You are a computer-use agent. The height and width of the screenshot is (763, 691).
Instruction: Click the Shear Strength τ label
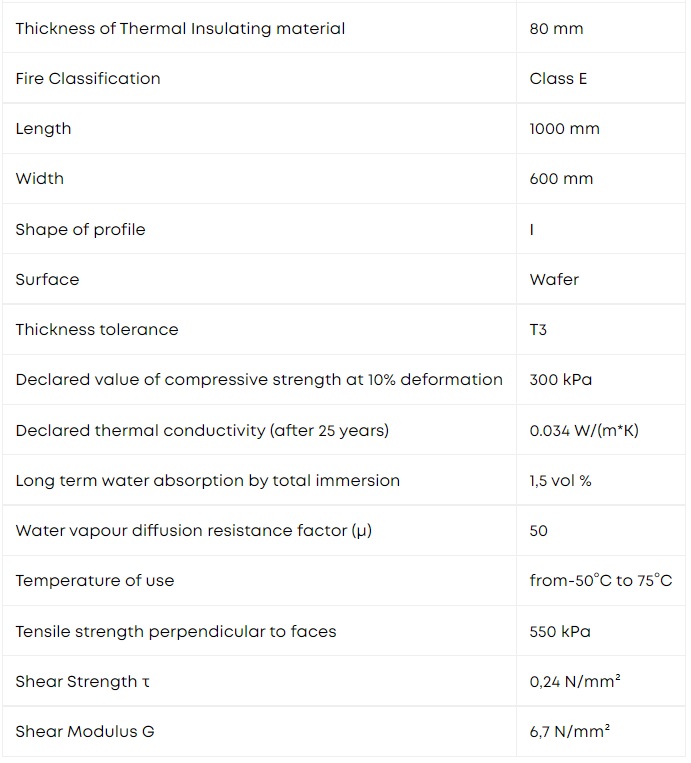[83, 682]
